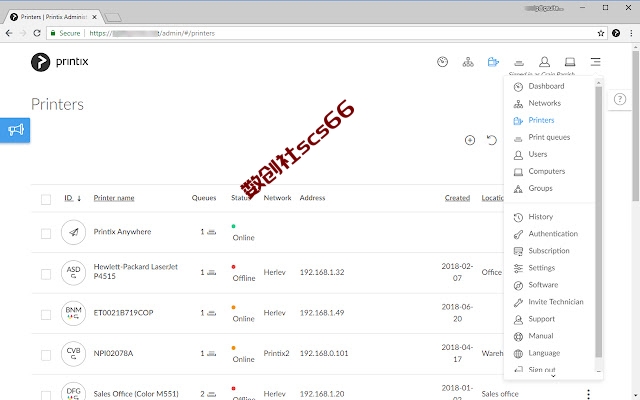Check the NPI02078A row checkbox

[46, 355]
